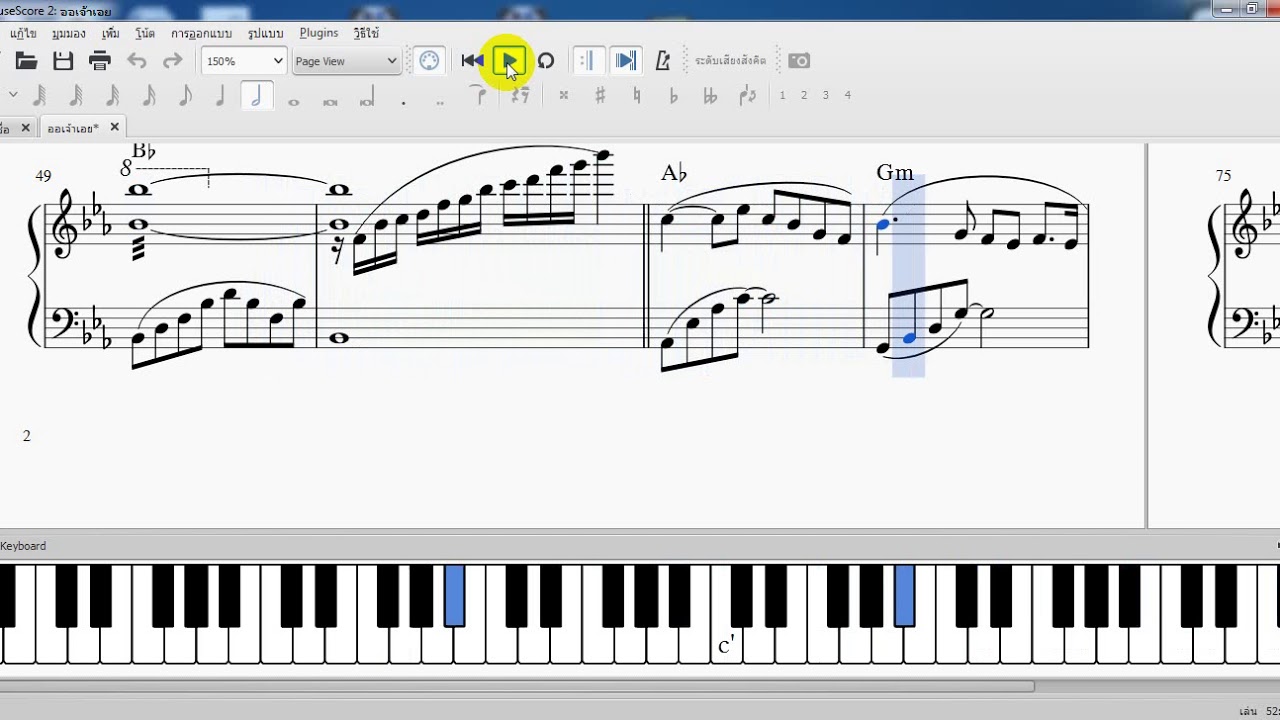Select the Gm chord symbol

(895, 172)
